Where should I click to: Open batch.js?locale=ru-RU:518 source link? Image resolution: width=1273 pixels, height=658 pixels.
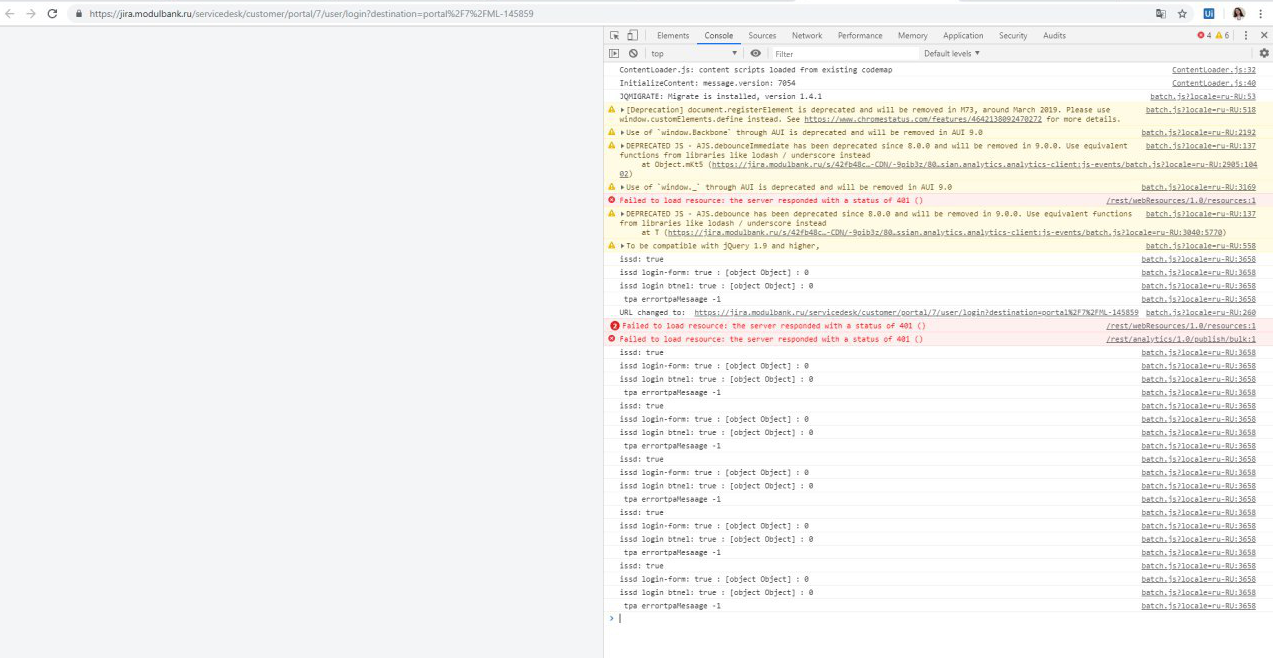(1201, 110)
